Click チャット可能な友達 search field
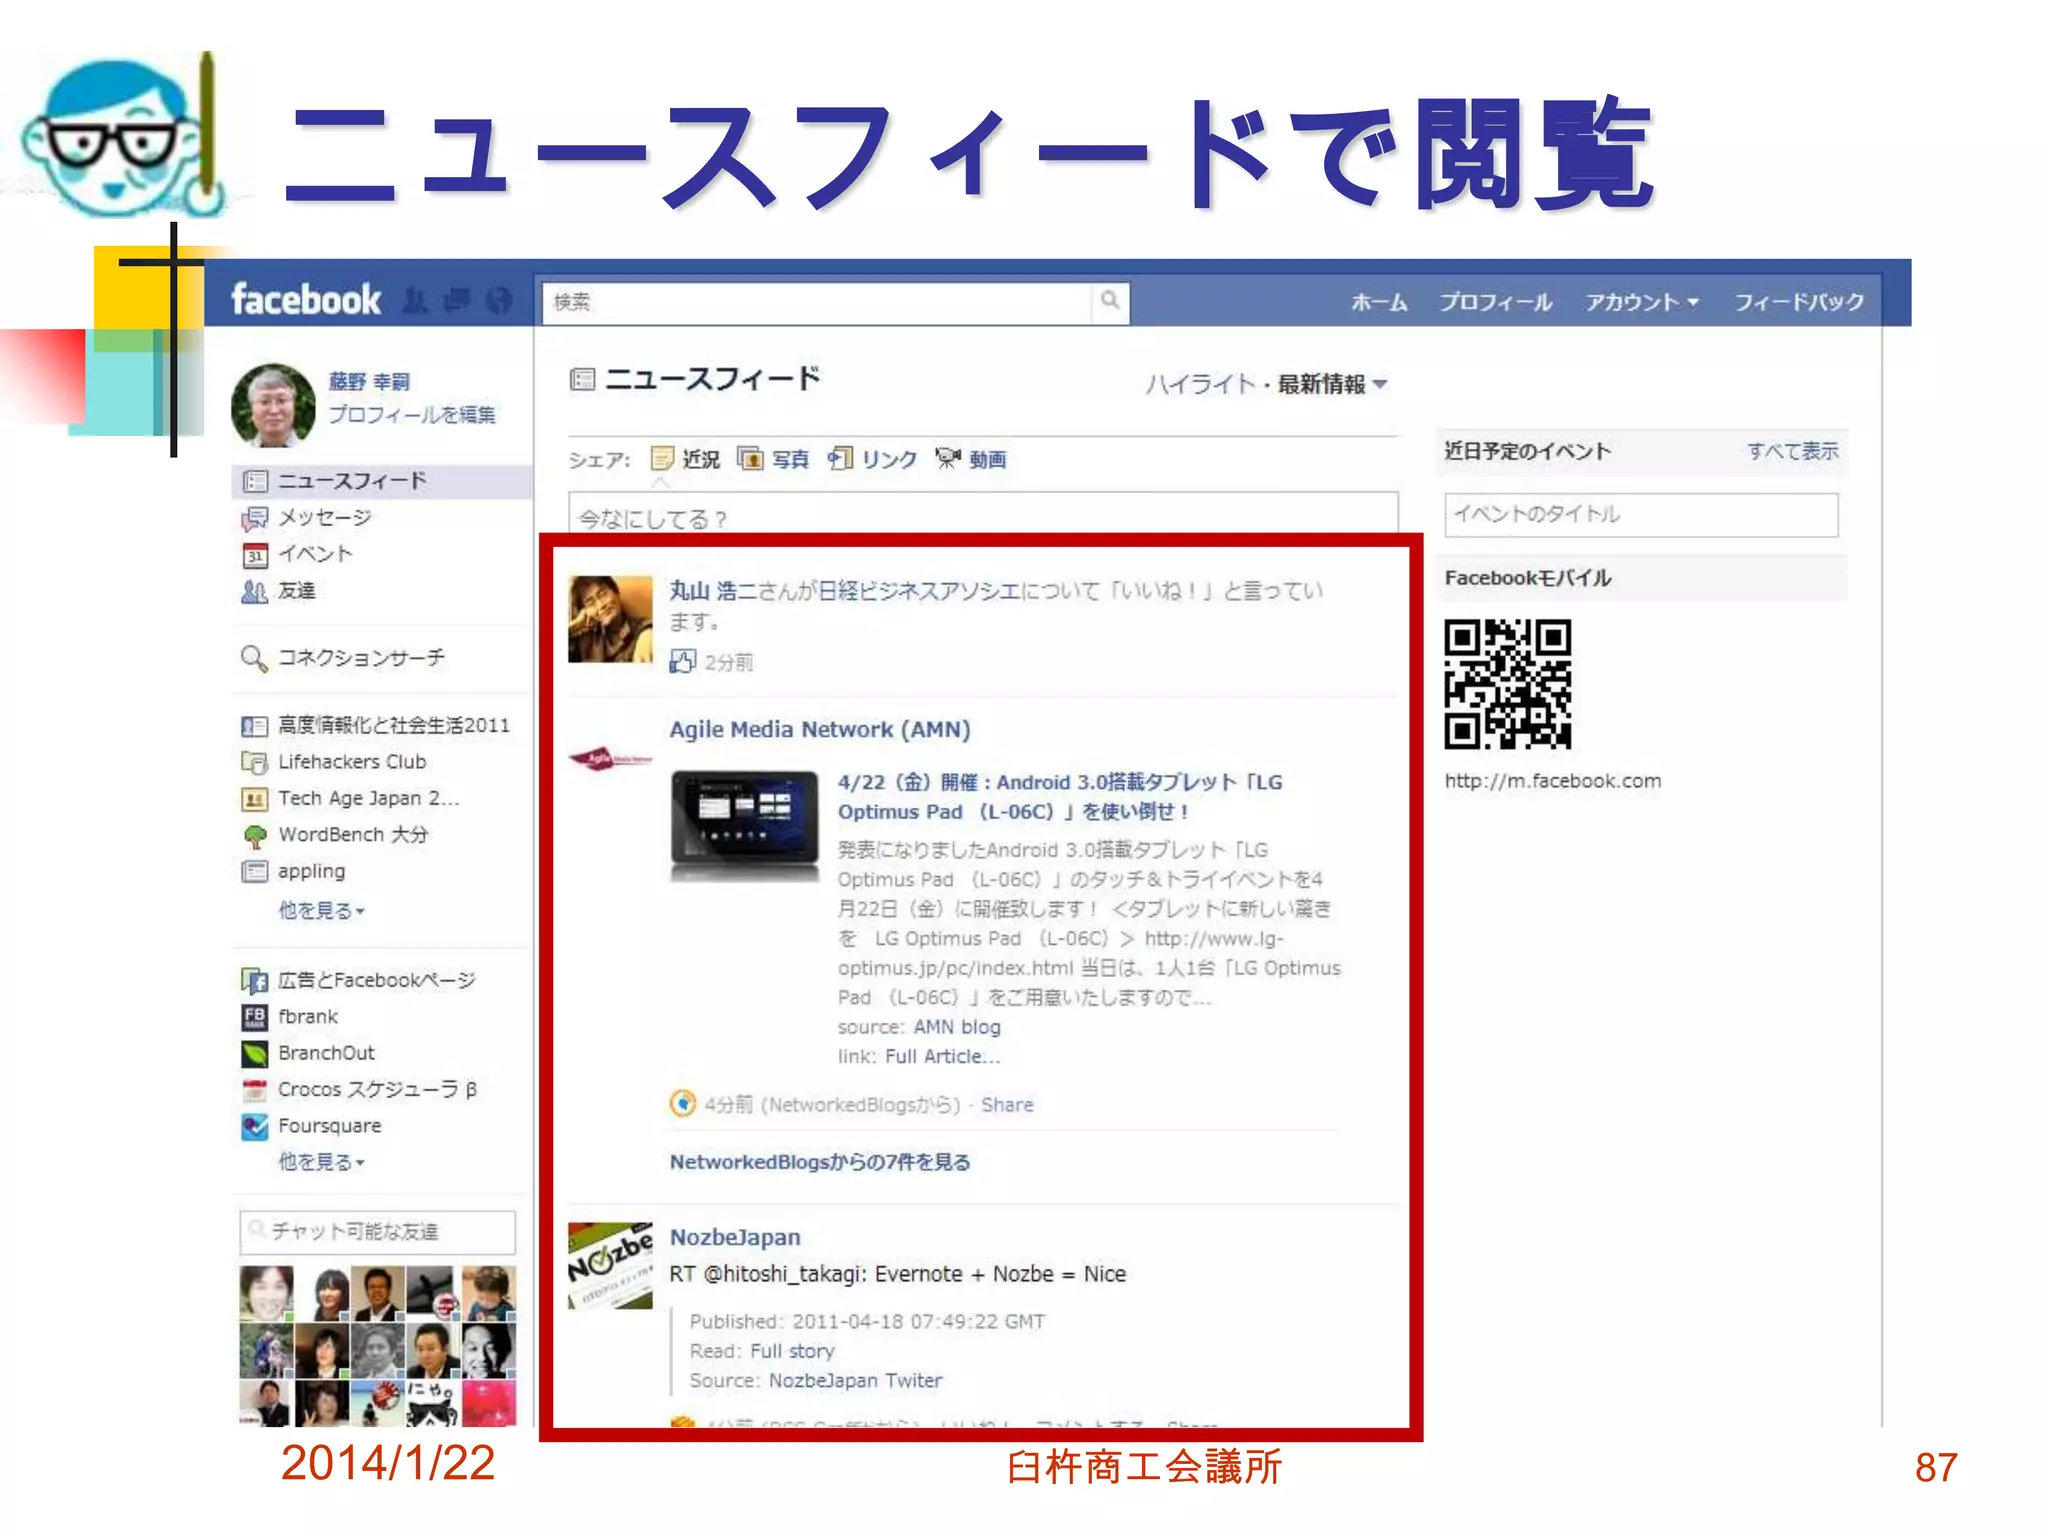Viewport: 2048px width, 1536px height. [x=378, y=1232]
